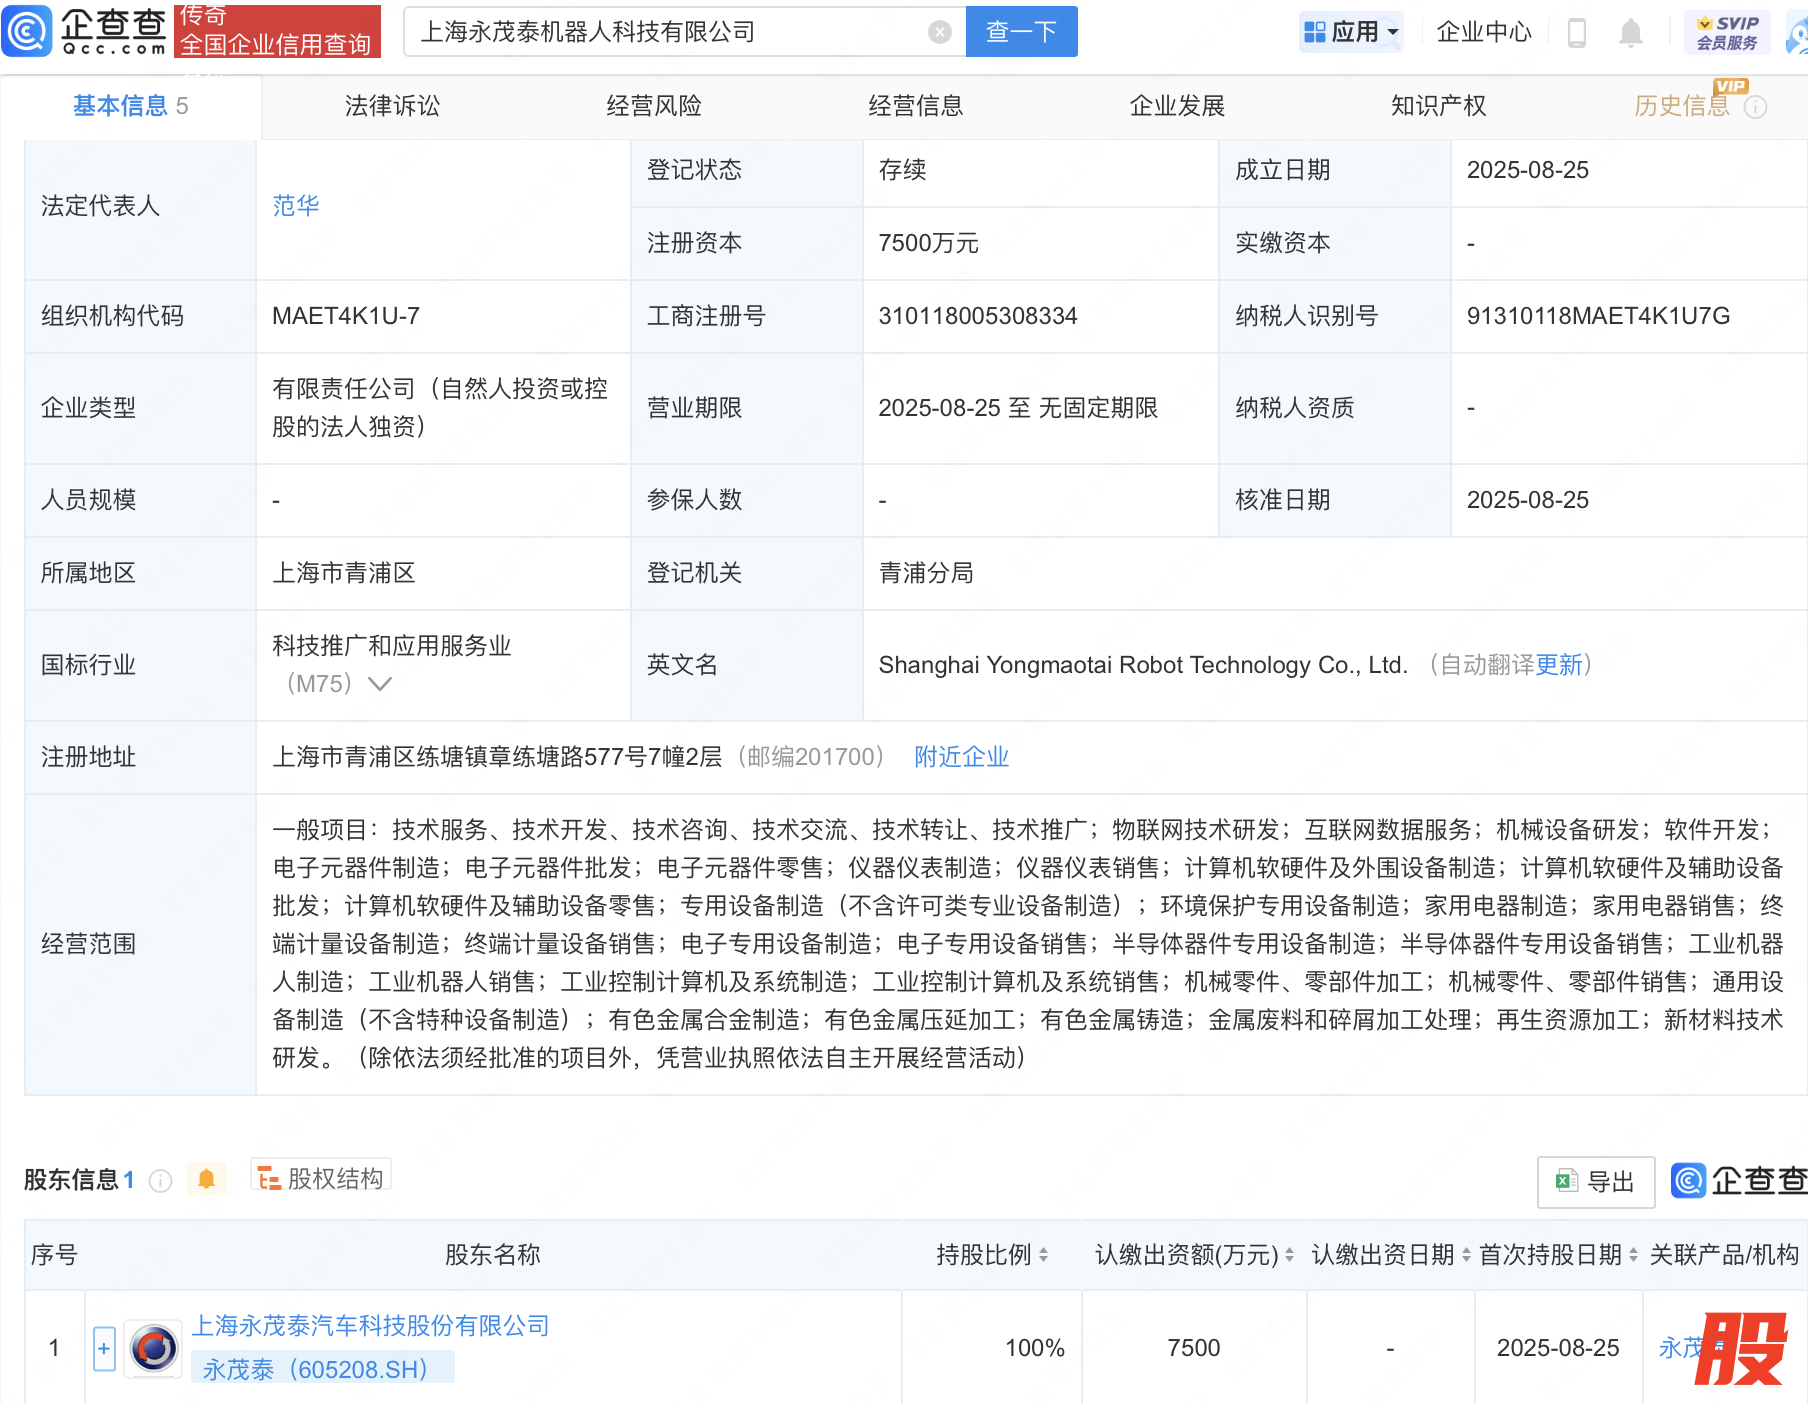This screenshot has width=1808, height=1404.
Task: Open legal representative 范华 link
Action: tap(296, 206)
